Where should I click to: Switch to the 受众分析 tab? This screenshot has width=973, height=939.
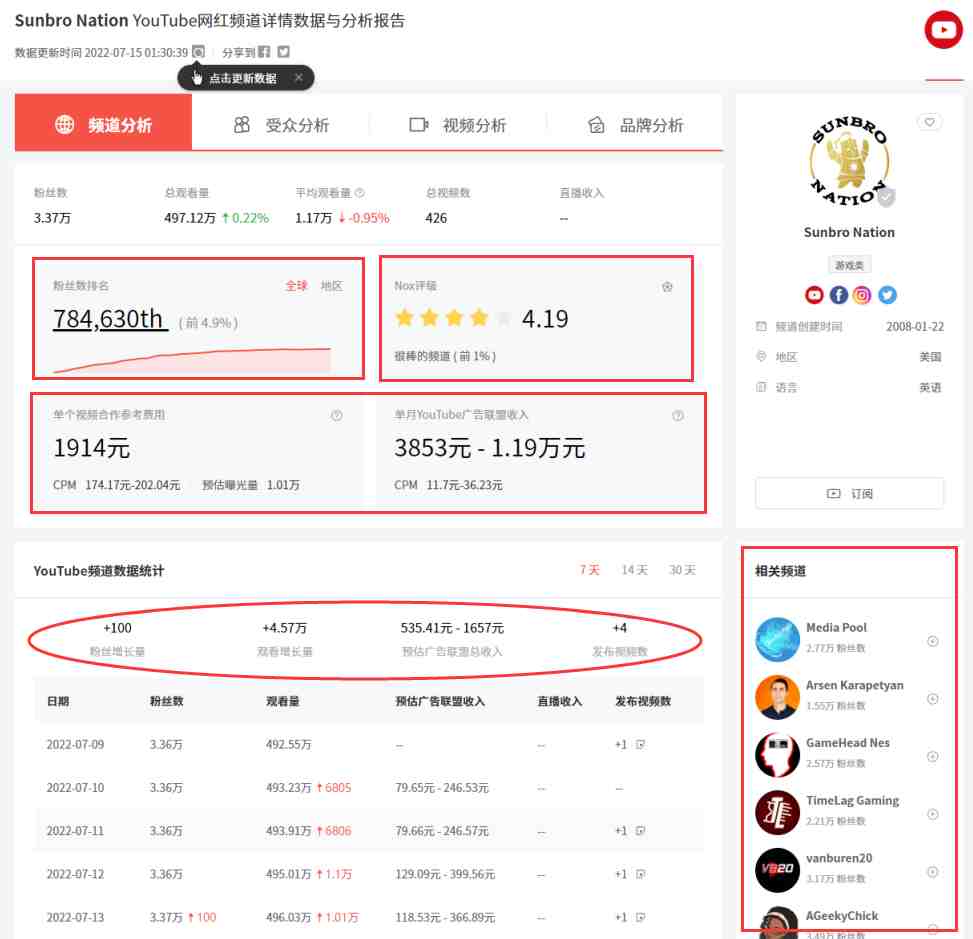pyautogui.click(x=281, y=125)
